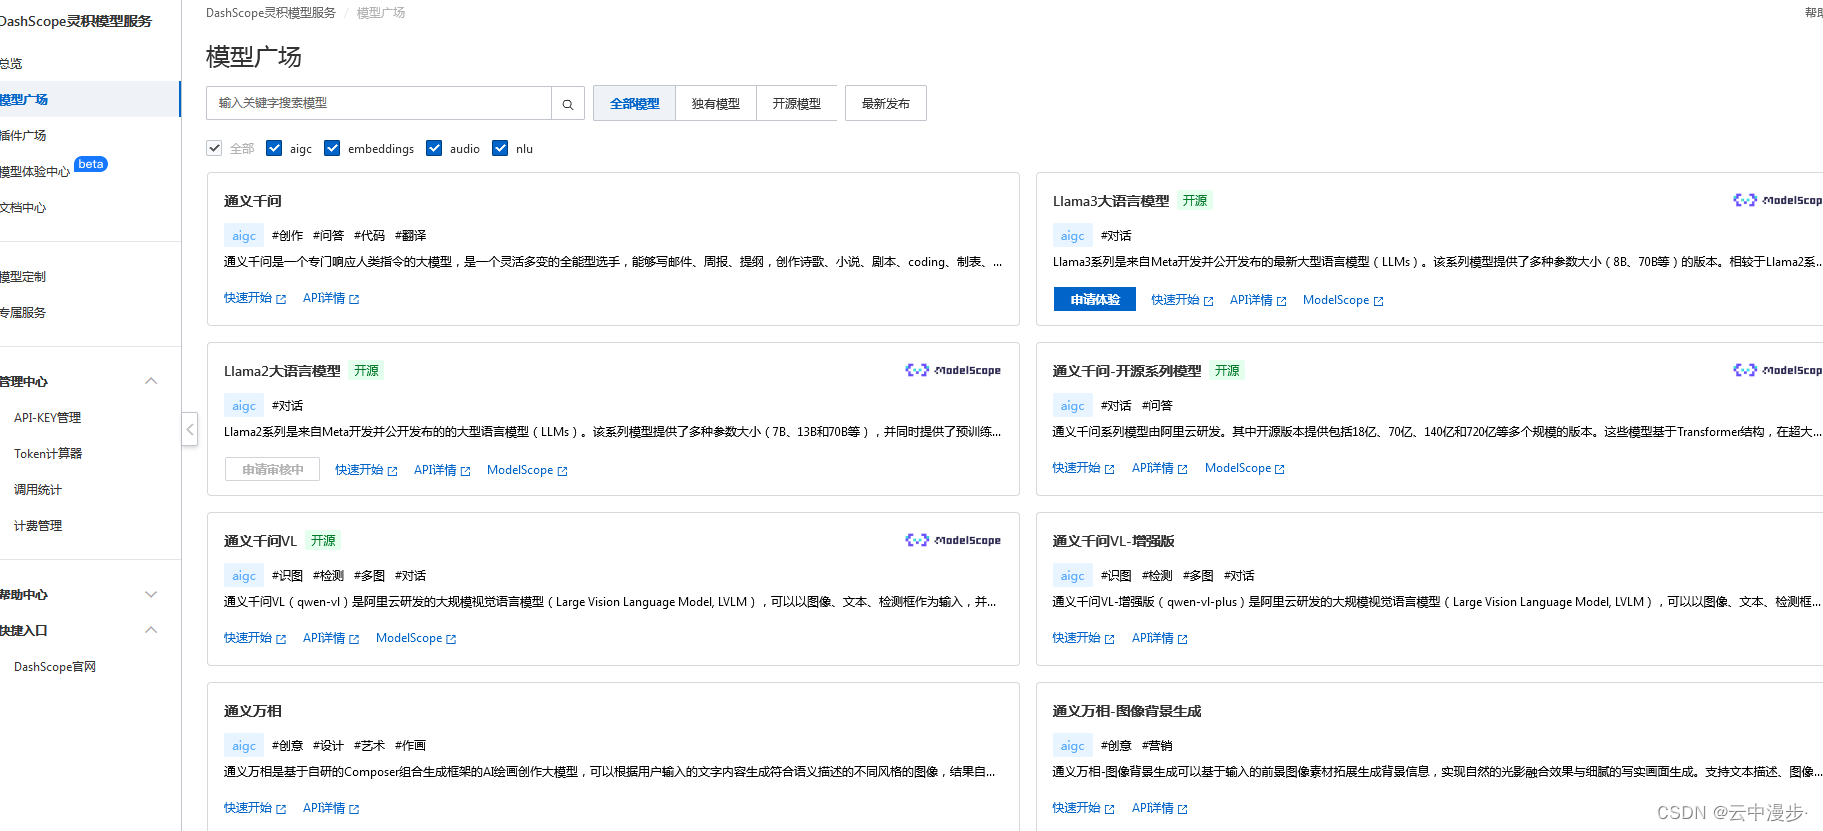
Task: Click external-link icon beside 通义千问VL ModelScope link
Action: pos(451,639)
